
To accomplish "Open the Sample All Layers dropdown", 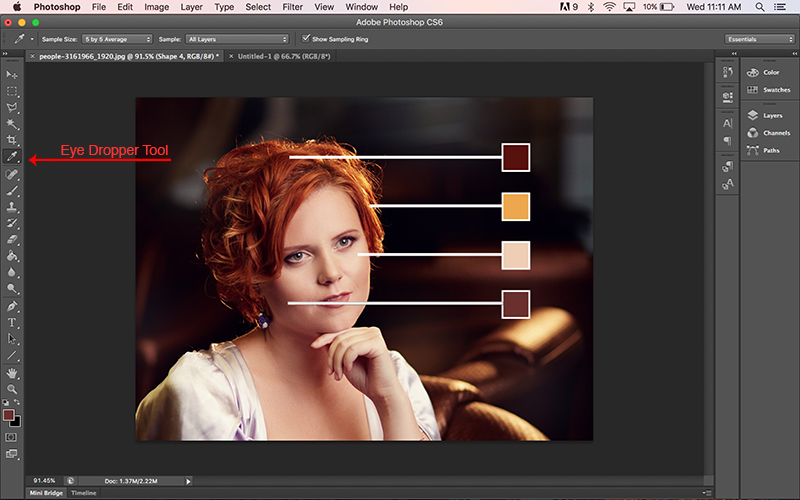I will [x=237, y=39].
